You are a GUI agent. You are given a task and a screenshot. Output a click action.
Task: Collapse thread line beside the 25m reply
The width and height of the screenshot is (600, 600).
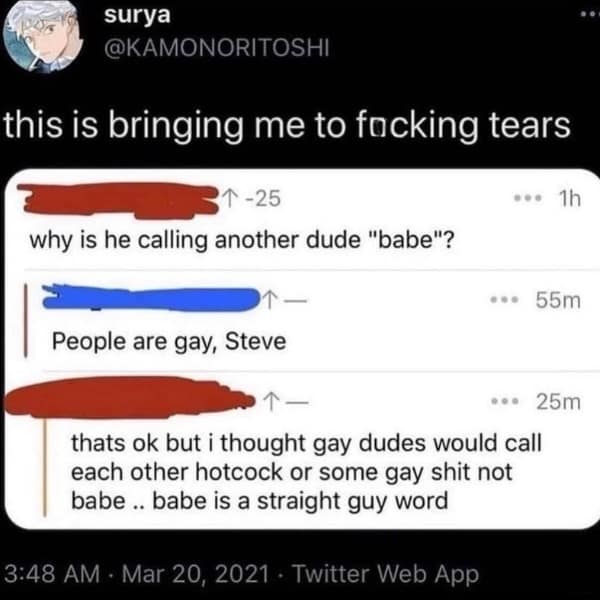[45, 468]
